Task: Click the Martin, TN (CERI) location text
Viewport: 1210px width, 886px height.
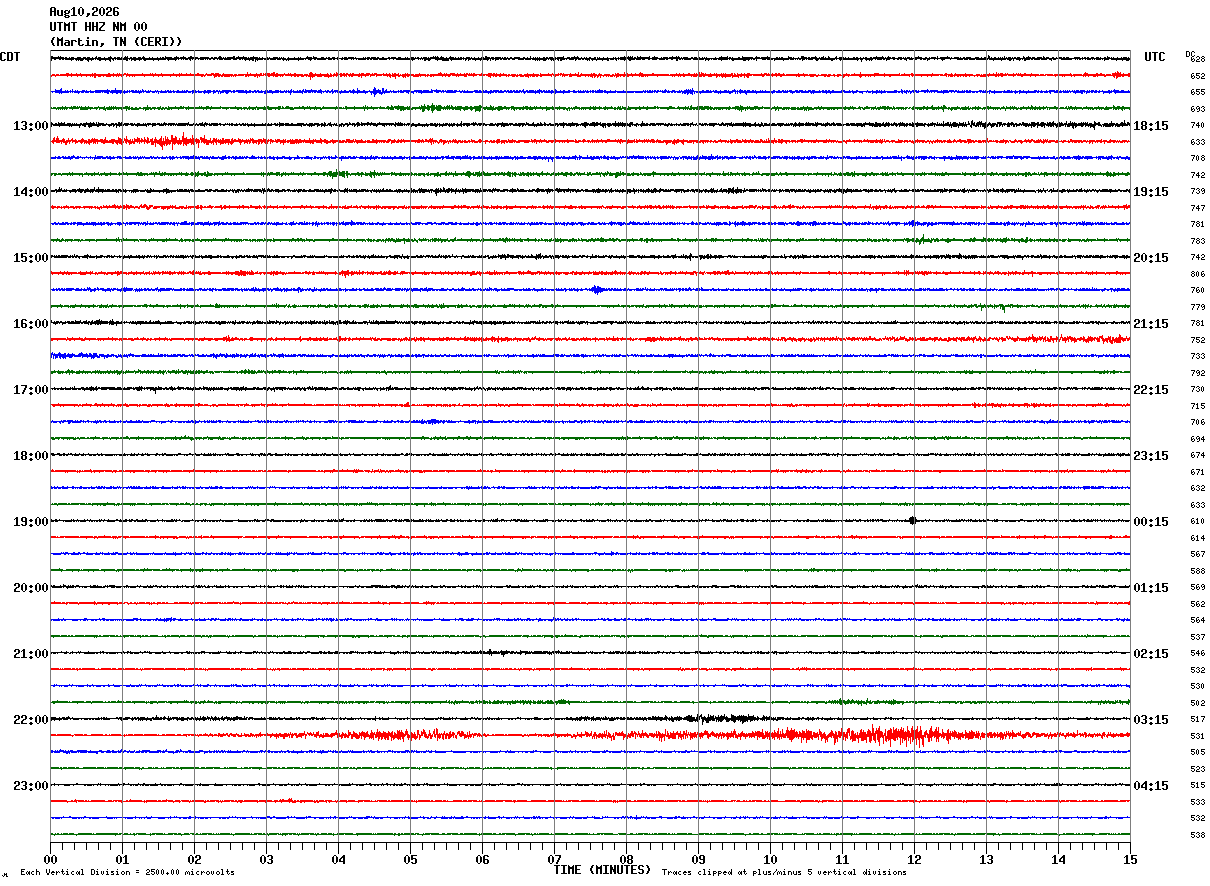Action: (116, 42)
